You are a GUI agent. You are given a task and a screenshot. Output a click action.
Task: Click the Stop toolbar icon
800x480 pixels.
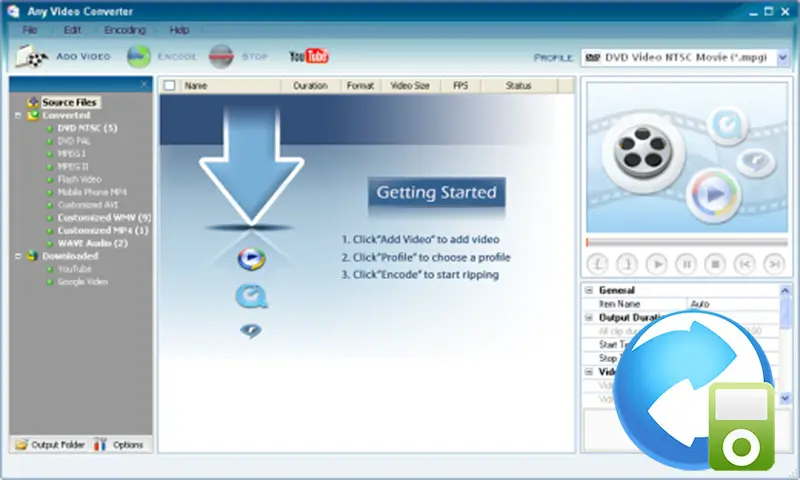click(x=221, y=57)
